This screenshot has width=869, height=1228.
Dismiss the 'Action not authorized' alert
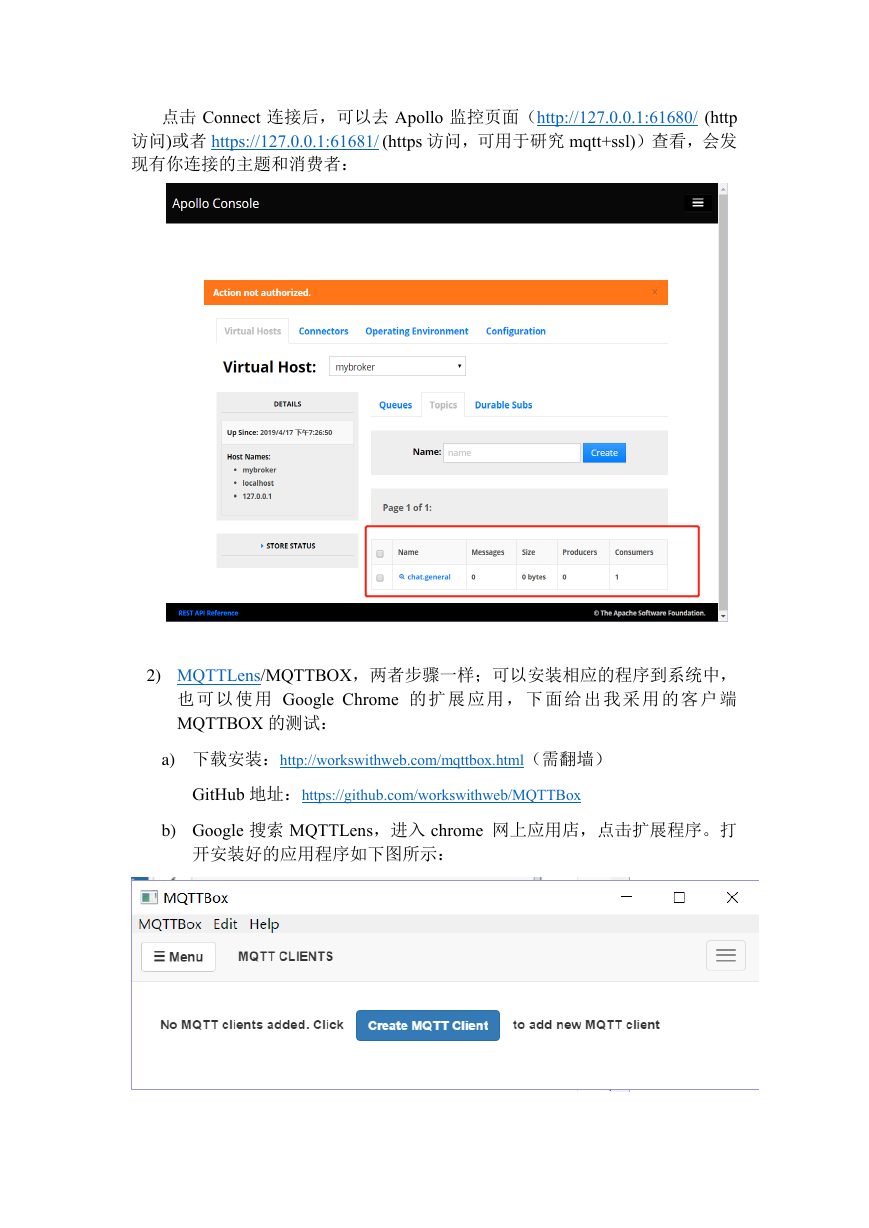coord(655,292)
